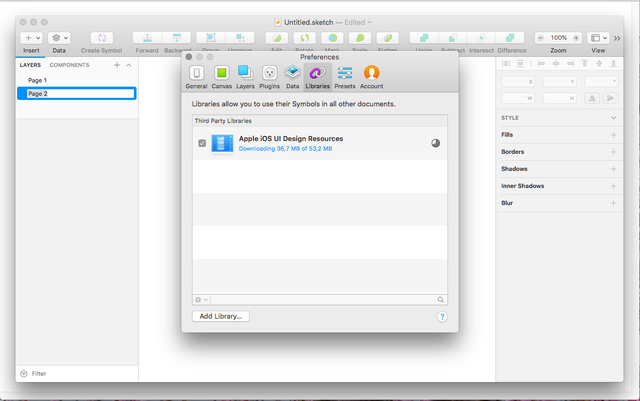Close the Preferences window
Image resolution: width=640 pixels, height=401 pixels.
click(x=189, y=57)
